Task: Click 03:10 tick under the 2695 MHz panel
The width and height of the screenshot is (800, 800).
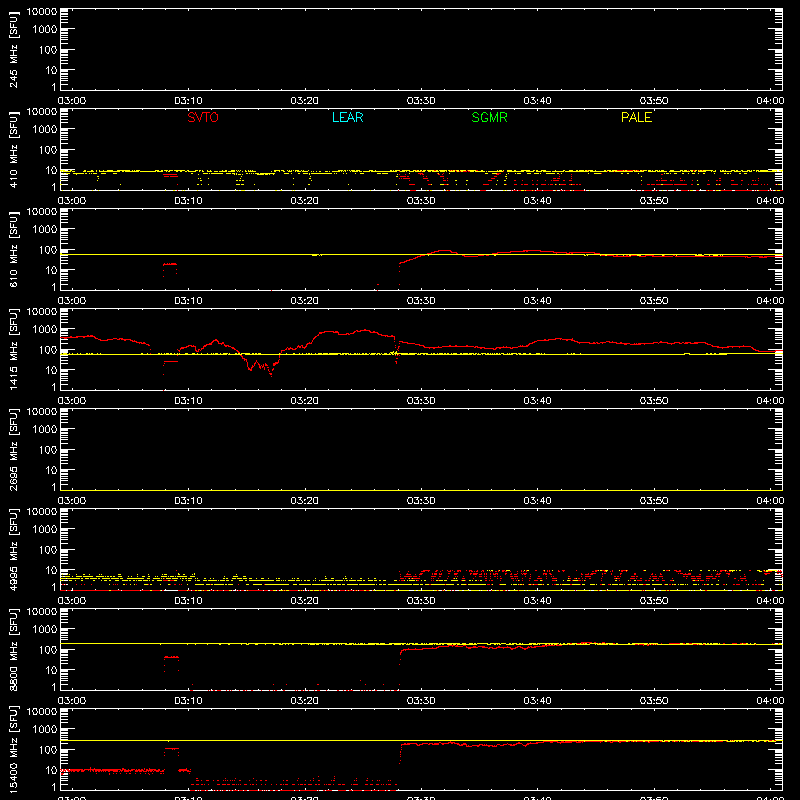Action: tap(188, 501)
